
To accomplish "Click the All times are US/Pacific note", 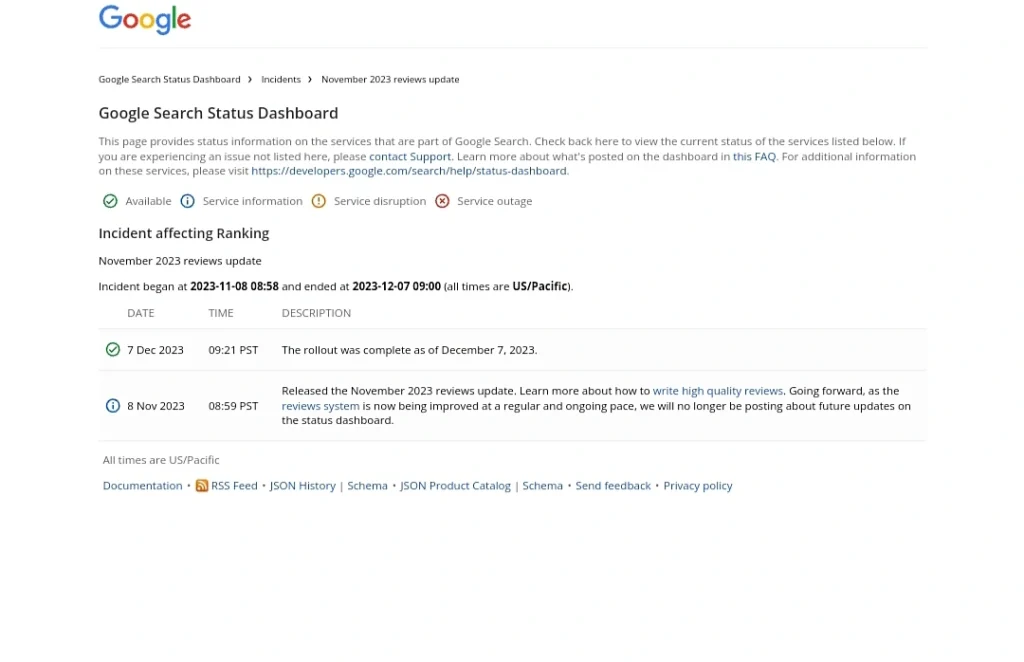I will click(x=161, y=460).
